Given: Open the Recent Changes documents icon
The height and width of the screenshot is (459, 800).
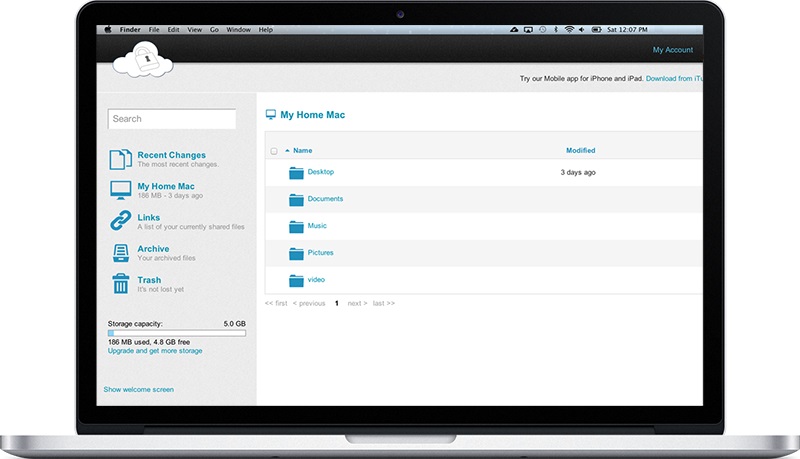Looking at the screenshot, I should [119, 159].
